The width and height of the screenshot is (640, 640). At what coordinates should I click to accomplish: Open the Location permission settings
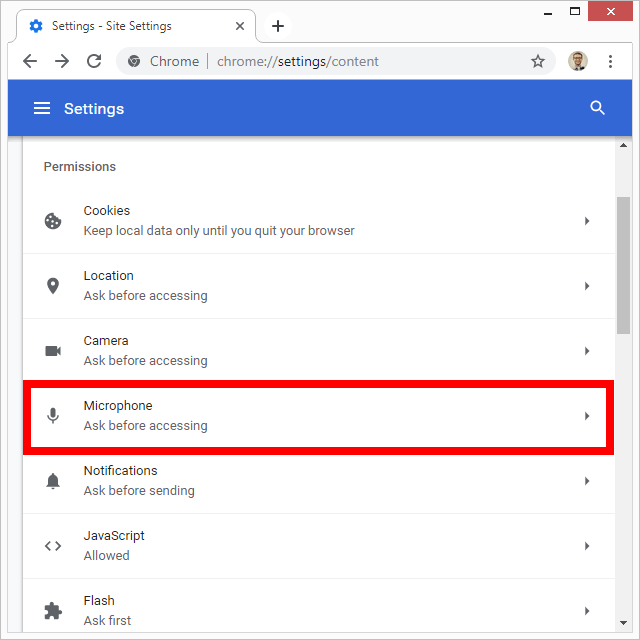(319, 286)
